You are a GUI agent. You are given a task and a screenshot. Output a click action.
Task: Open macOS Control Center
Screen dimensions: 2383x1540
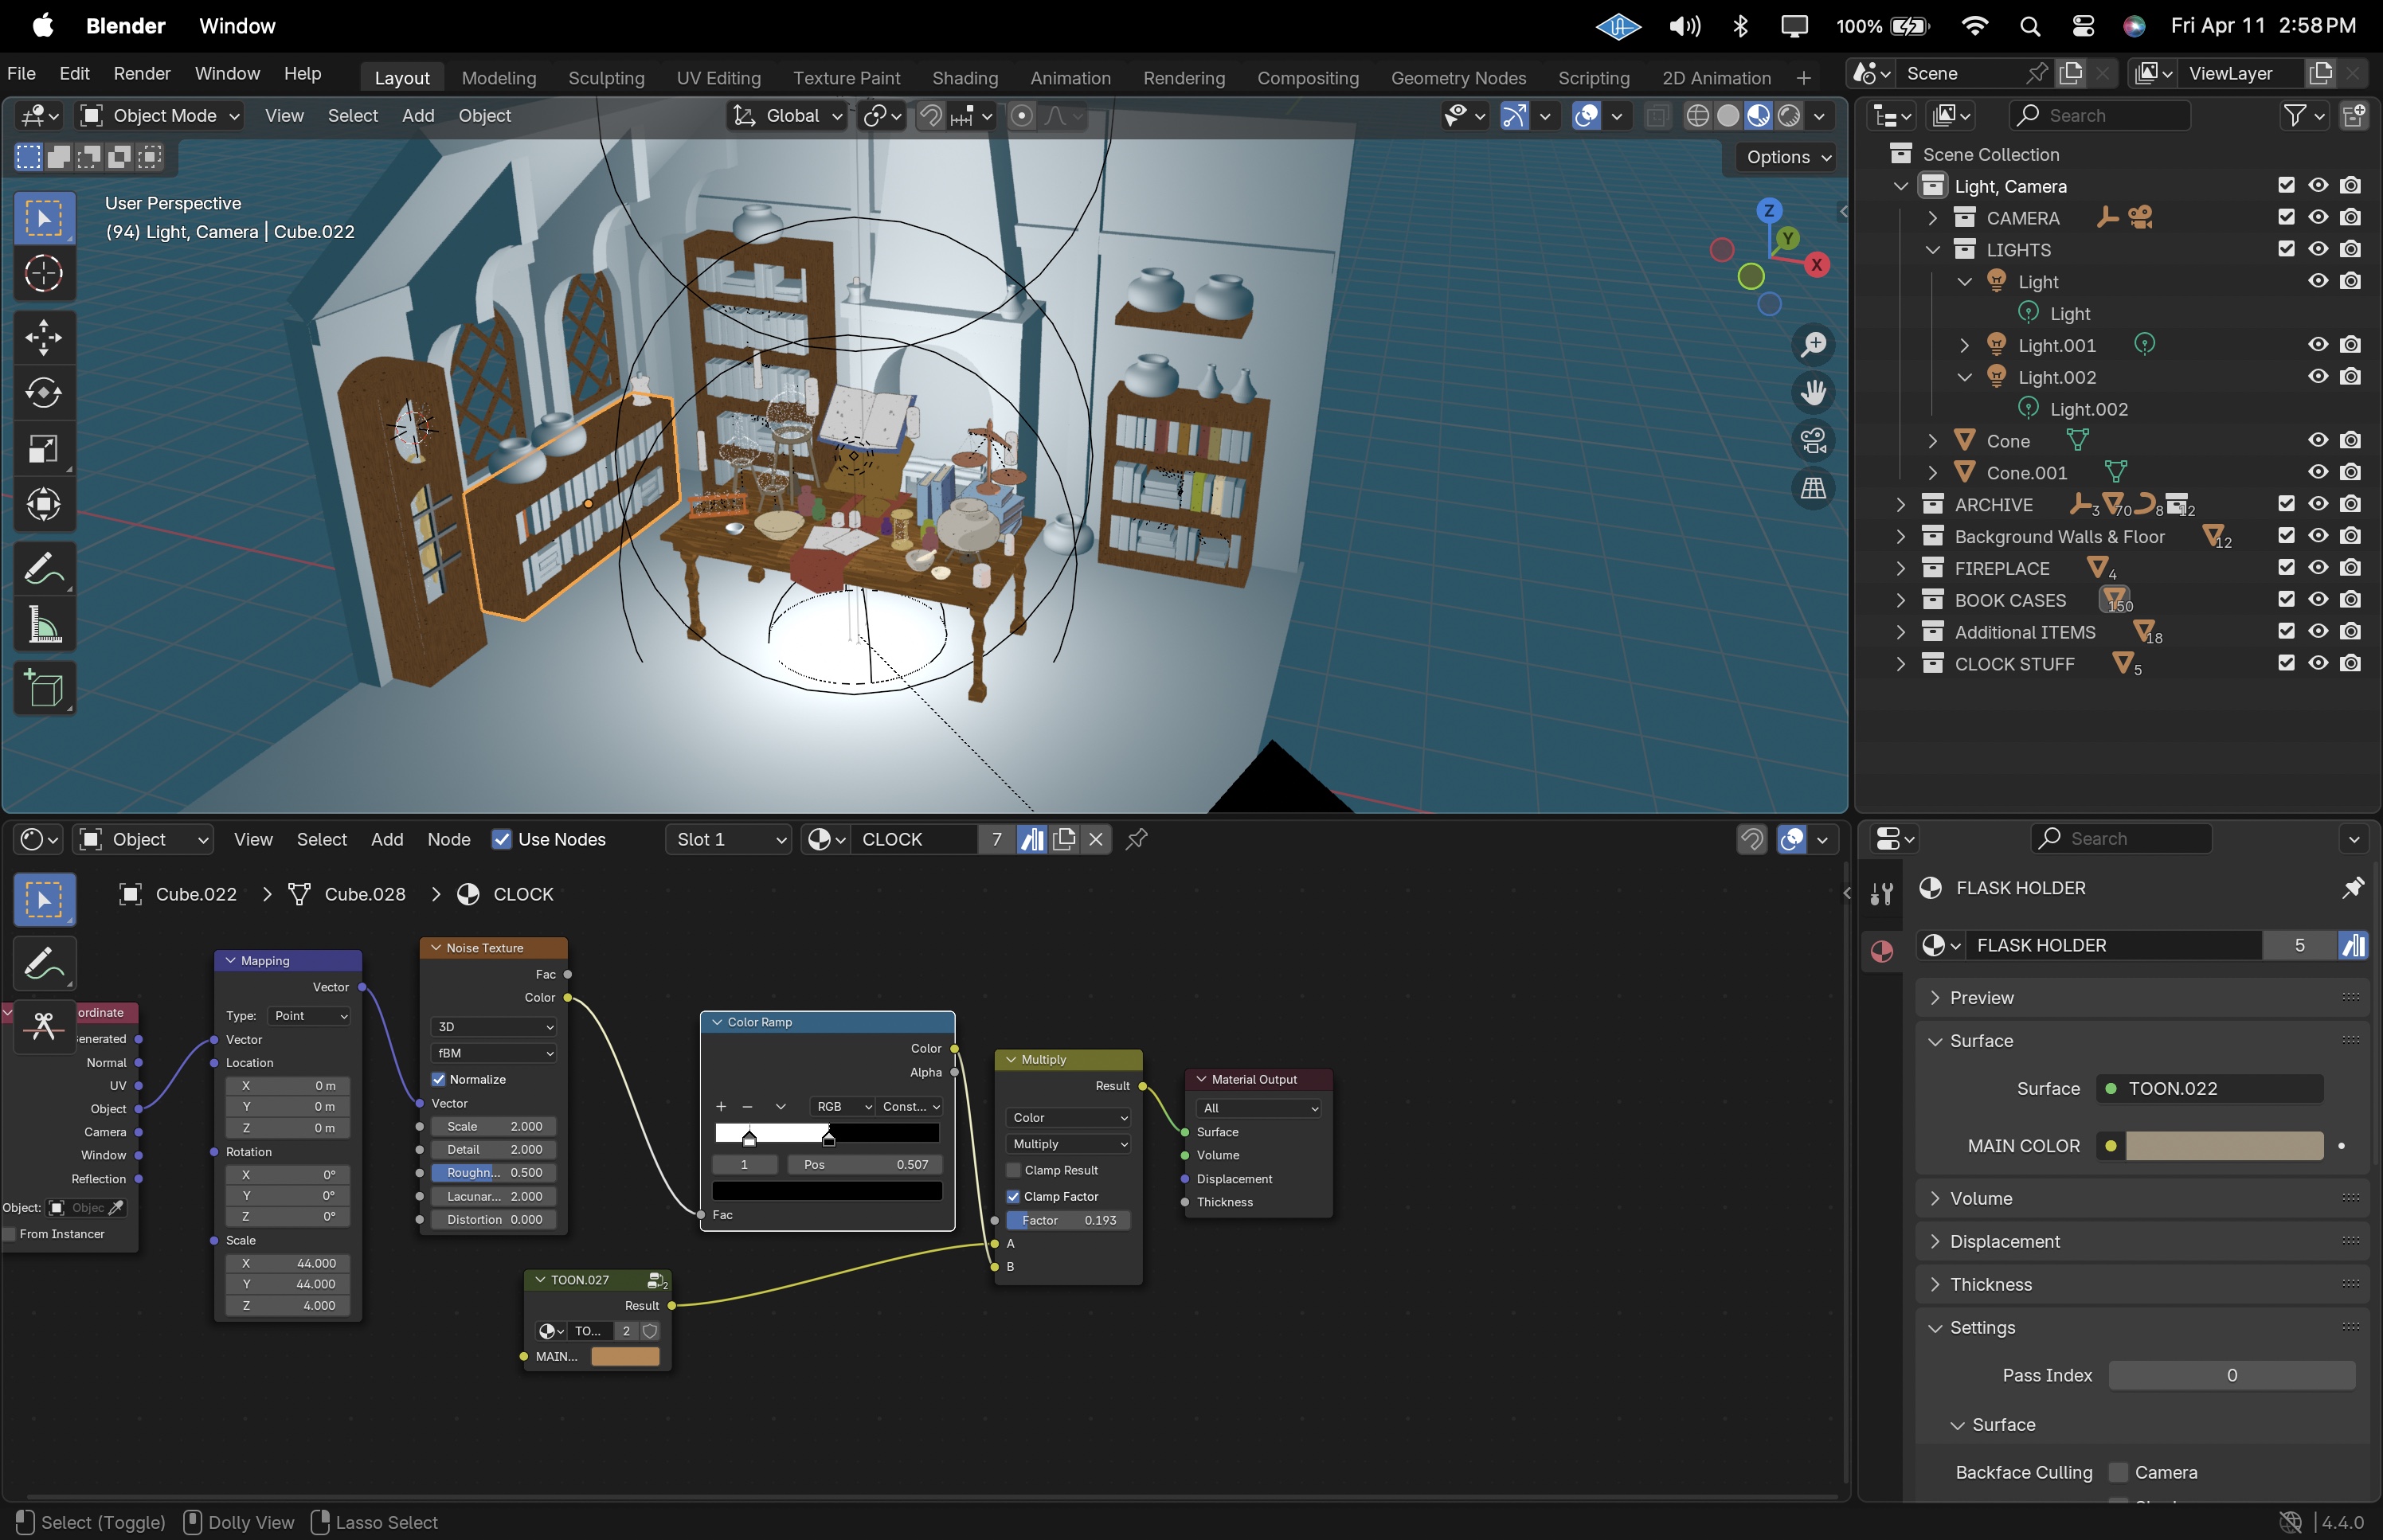(x=2083, y=26)
